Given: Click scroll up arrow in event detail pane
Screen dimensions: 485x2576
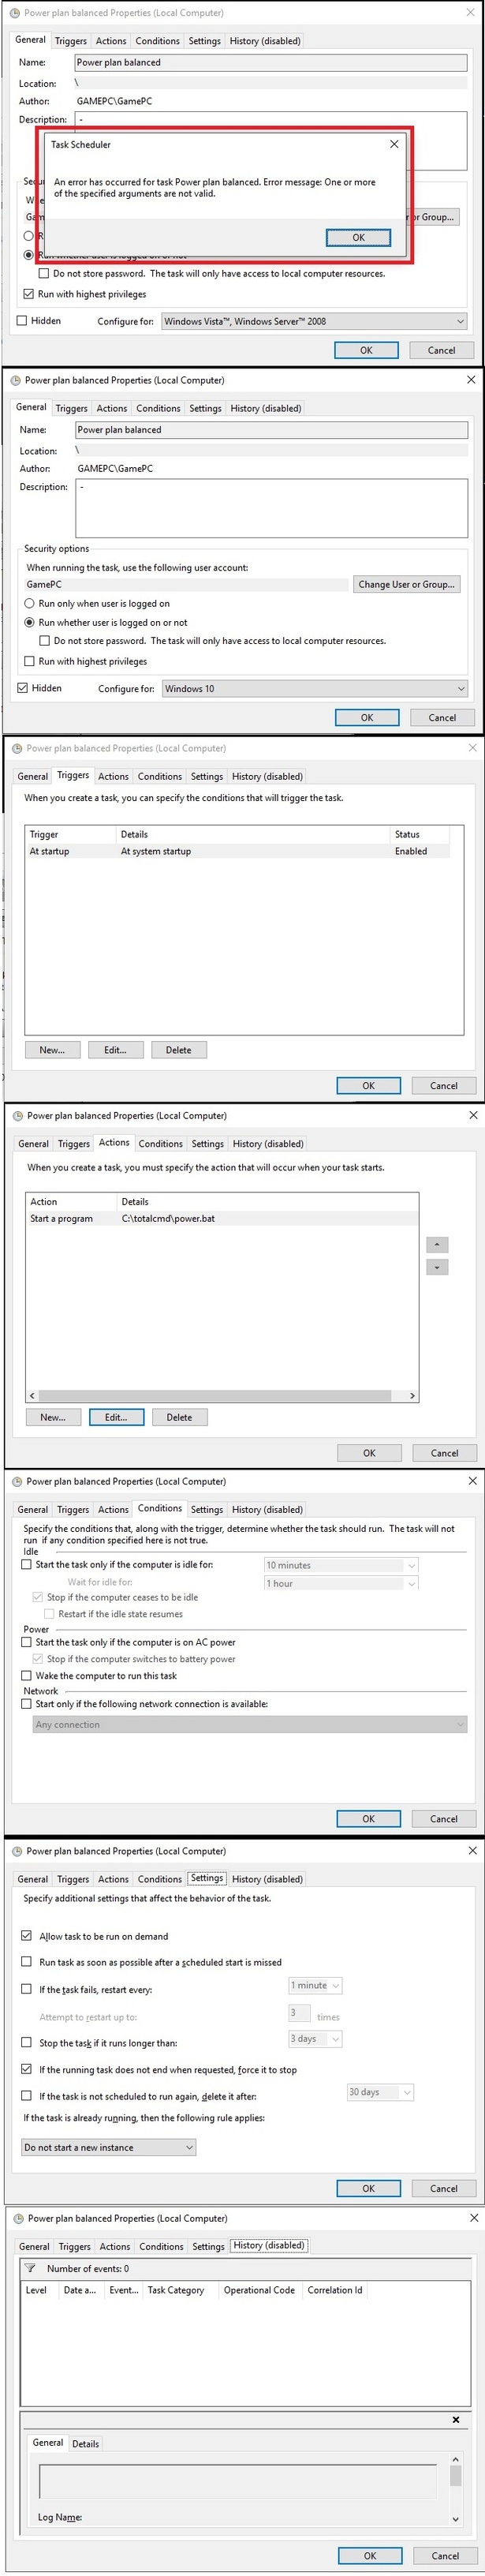Looking at the screenshot, I should click(x=456, y=2460).
